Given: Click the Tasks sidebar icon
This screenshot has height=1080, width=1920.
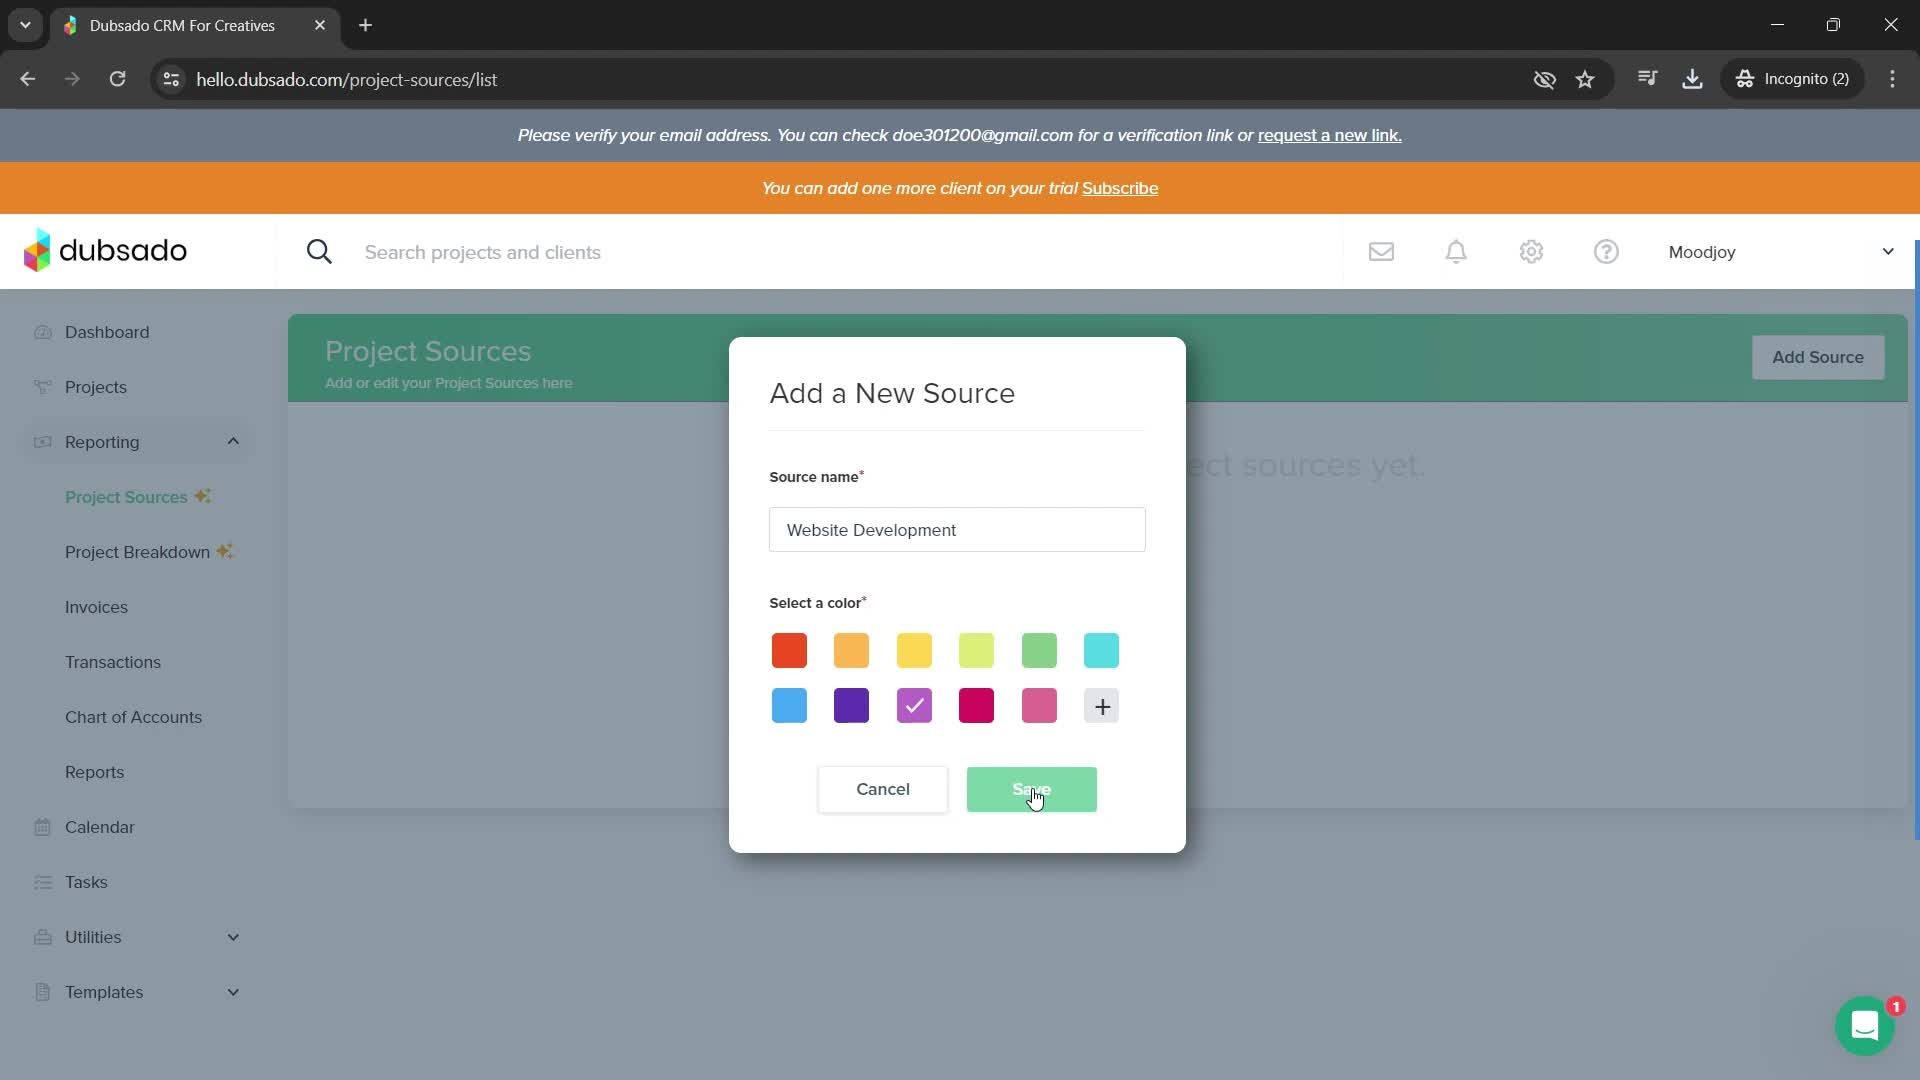Looking at the screenshot, I should point(42,882).
